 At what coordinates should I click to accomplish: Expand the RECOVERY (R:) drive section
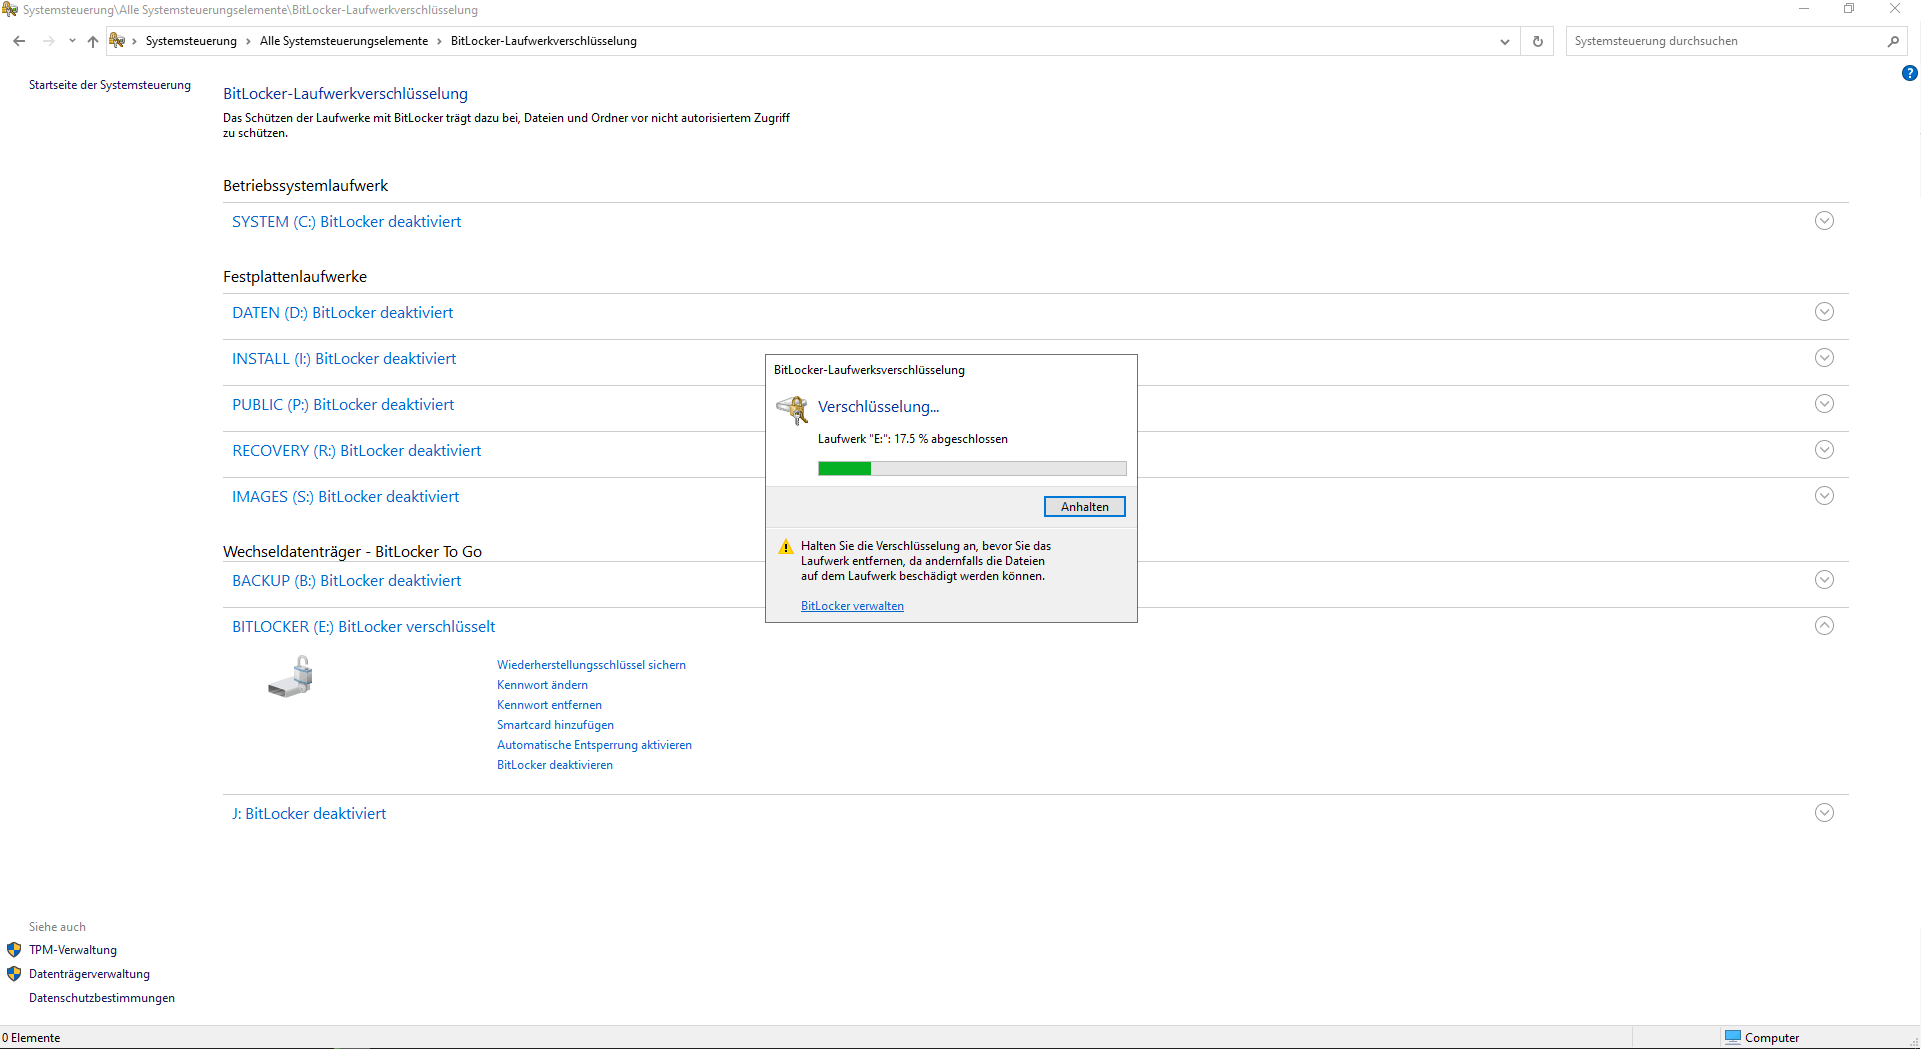click(1824, 450)
